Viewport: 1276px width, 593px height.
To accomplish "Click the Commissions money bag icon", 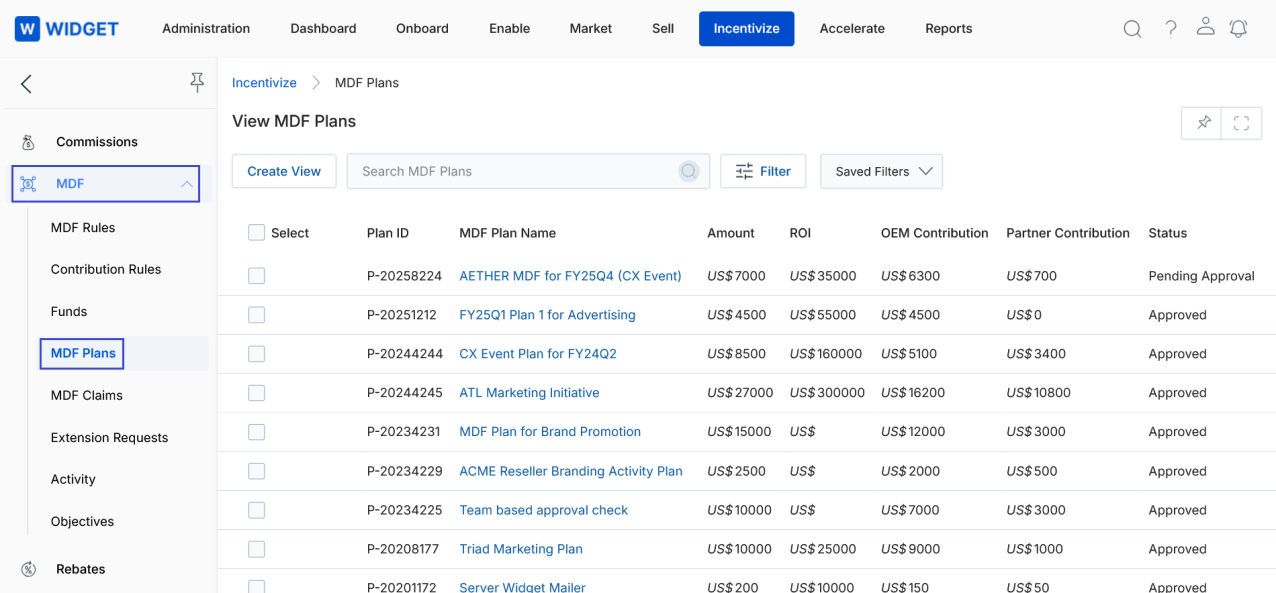I will coord(28,142).
